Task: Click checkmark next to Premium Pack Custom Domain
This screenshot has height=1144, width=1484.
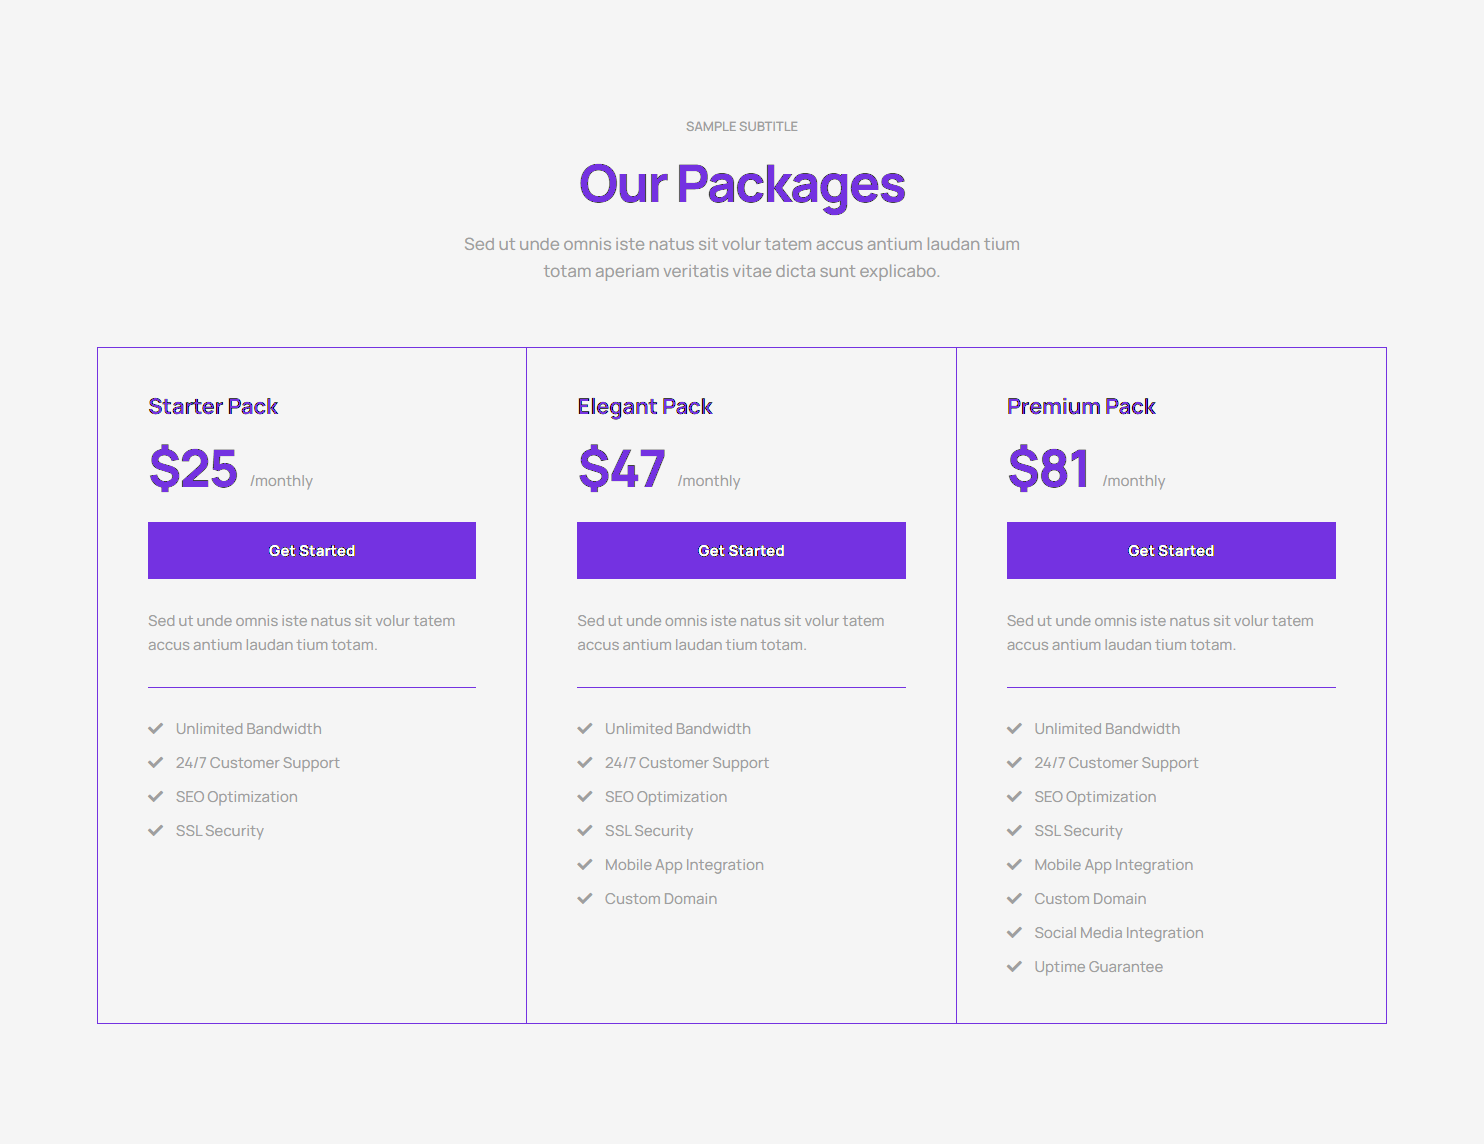Action: pos(1014,899)
